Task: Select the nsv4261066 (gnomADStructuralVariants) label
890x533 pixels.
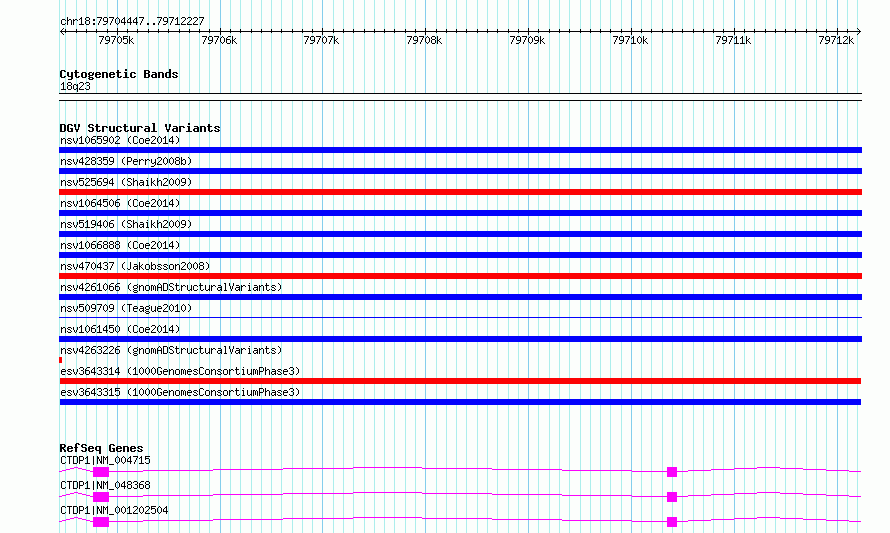Action: click(171, 287)
